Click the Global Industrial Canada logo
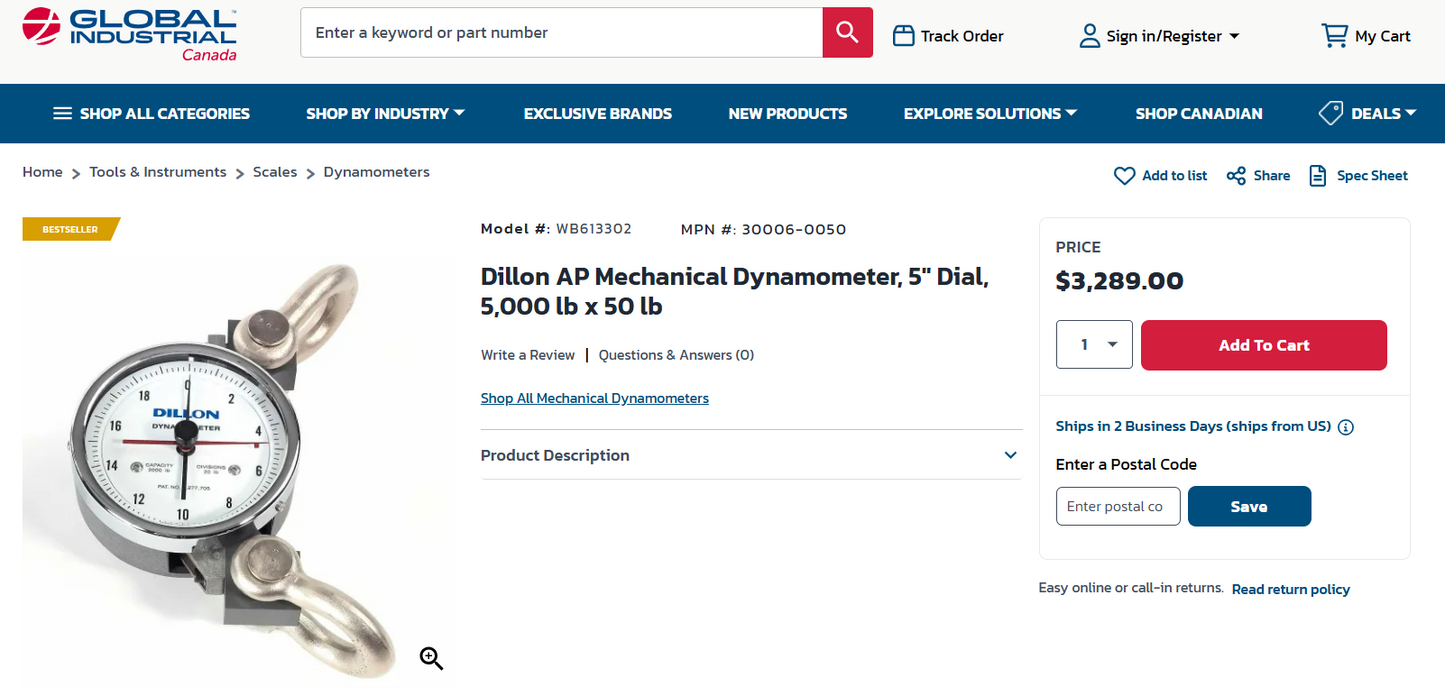Screen dimensions: 1445x696 [130, 35]
